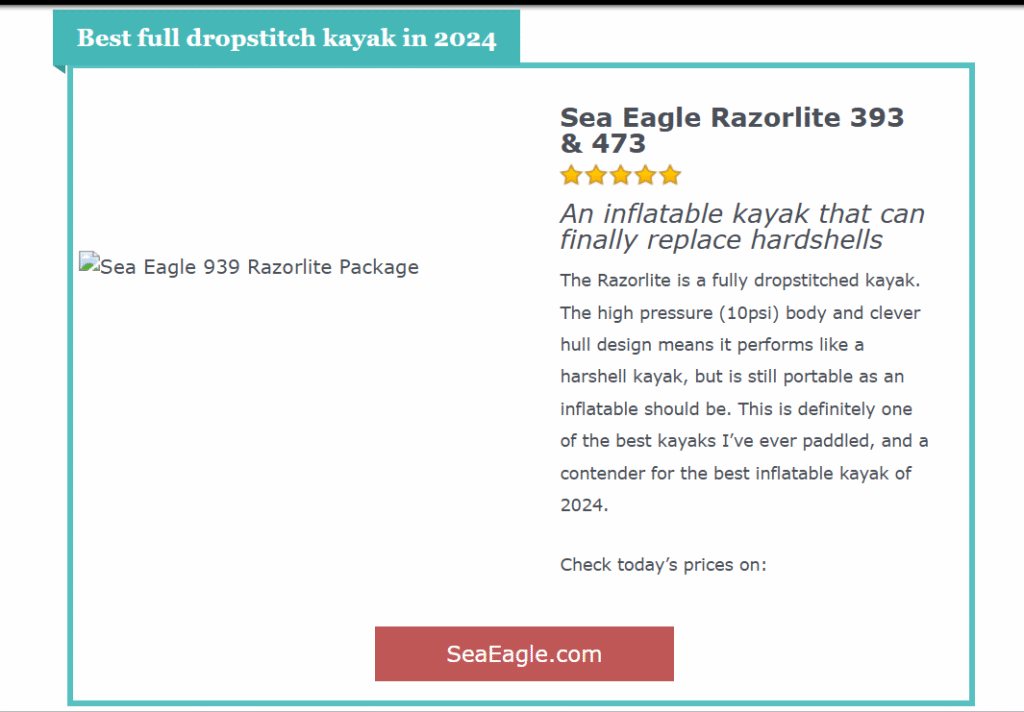
Task: Click the fifth and last rating star
Action: [x=670, y=176]
